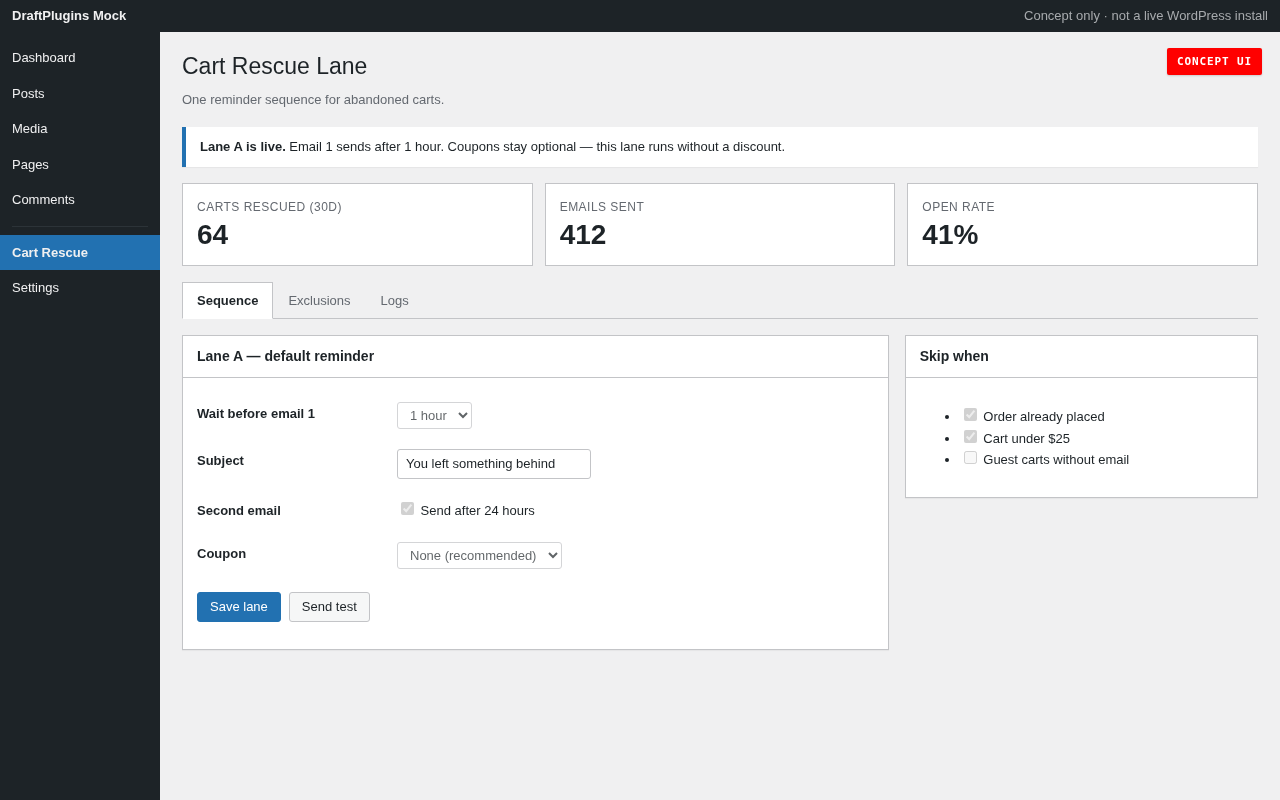Switch to the Exclusions tab

[x=319, y=301]
